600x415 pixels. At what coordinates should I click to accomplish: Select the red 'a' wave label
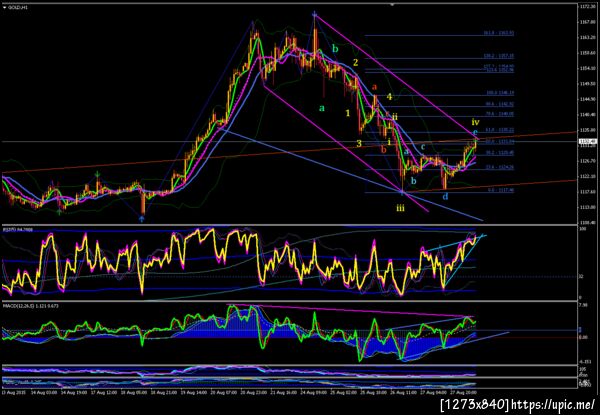(375, 86)
